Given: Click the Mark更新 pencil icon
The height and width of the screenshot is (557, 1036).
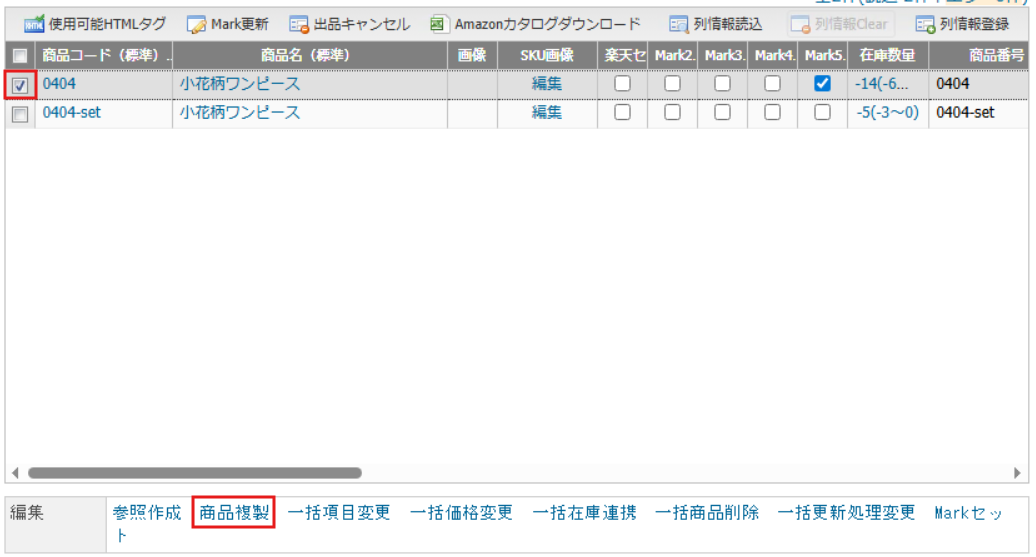Looking at the screenshot, I should [x=196, y=25].
